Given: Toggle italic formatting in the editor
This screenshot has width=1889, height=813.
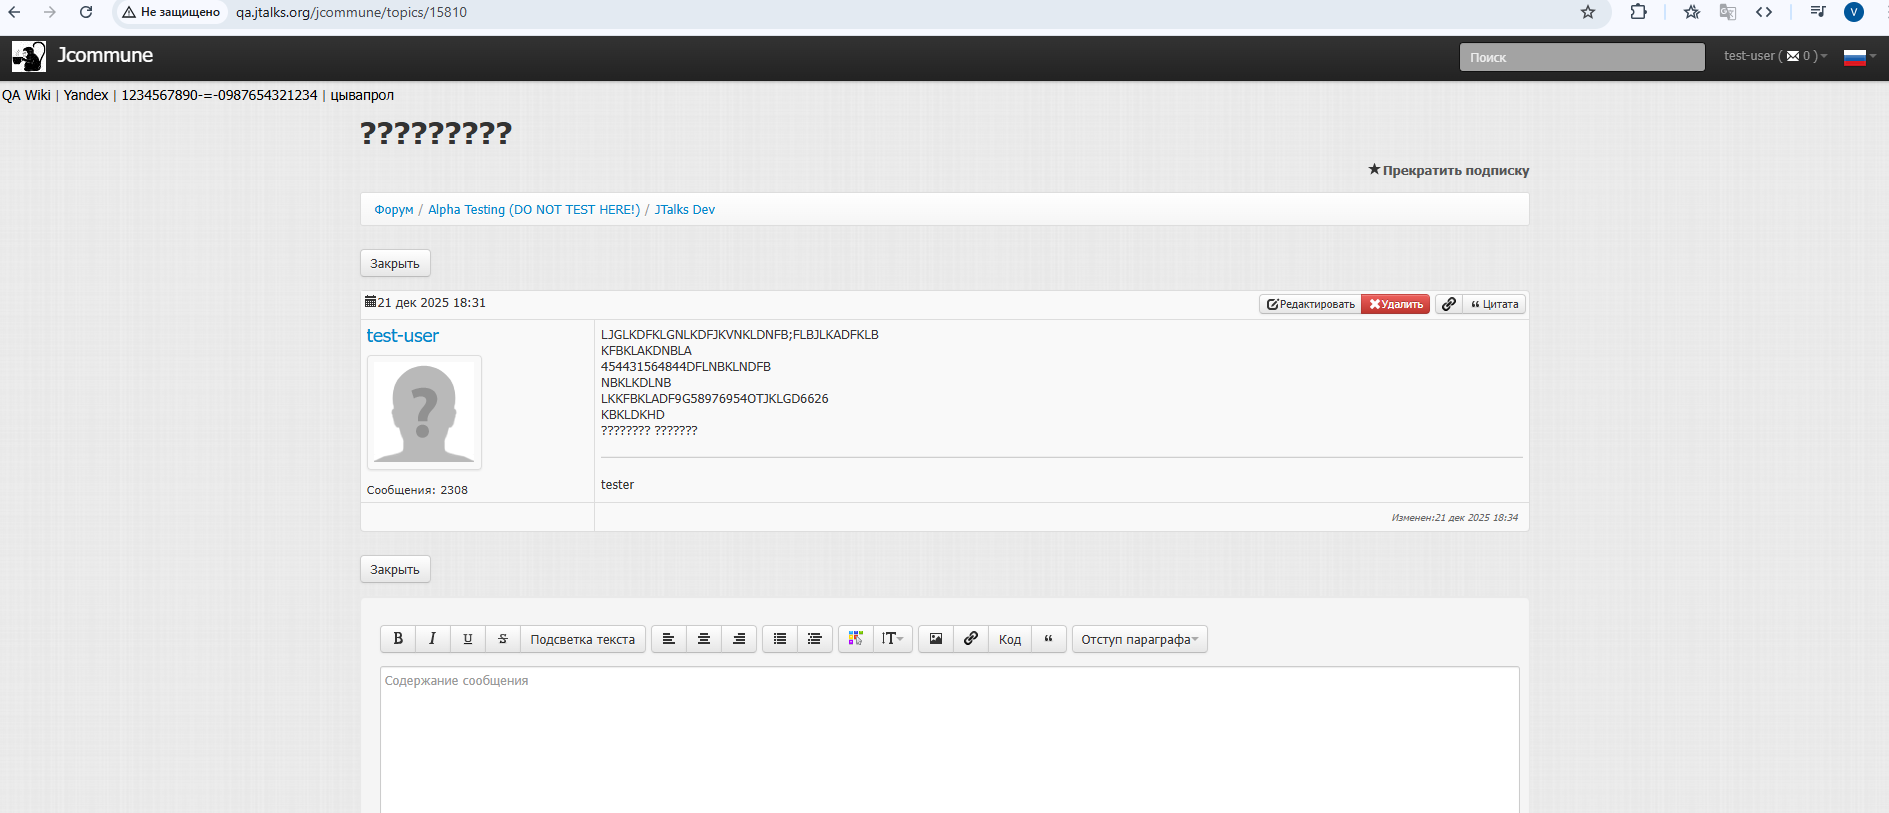Looking at the screenshot, I should [432, 639].
